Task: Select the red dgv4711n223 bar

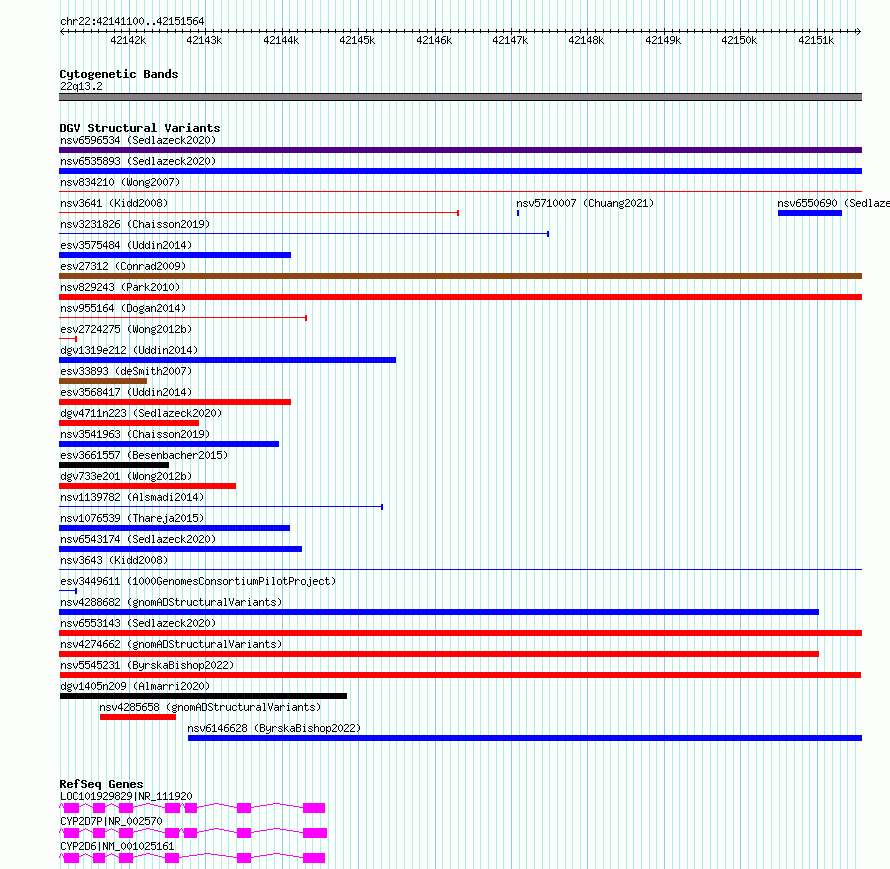Action: pyautogui.click(x=129, y=423)
